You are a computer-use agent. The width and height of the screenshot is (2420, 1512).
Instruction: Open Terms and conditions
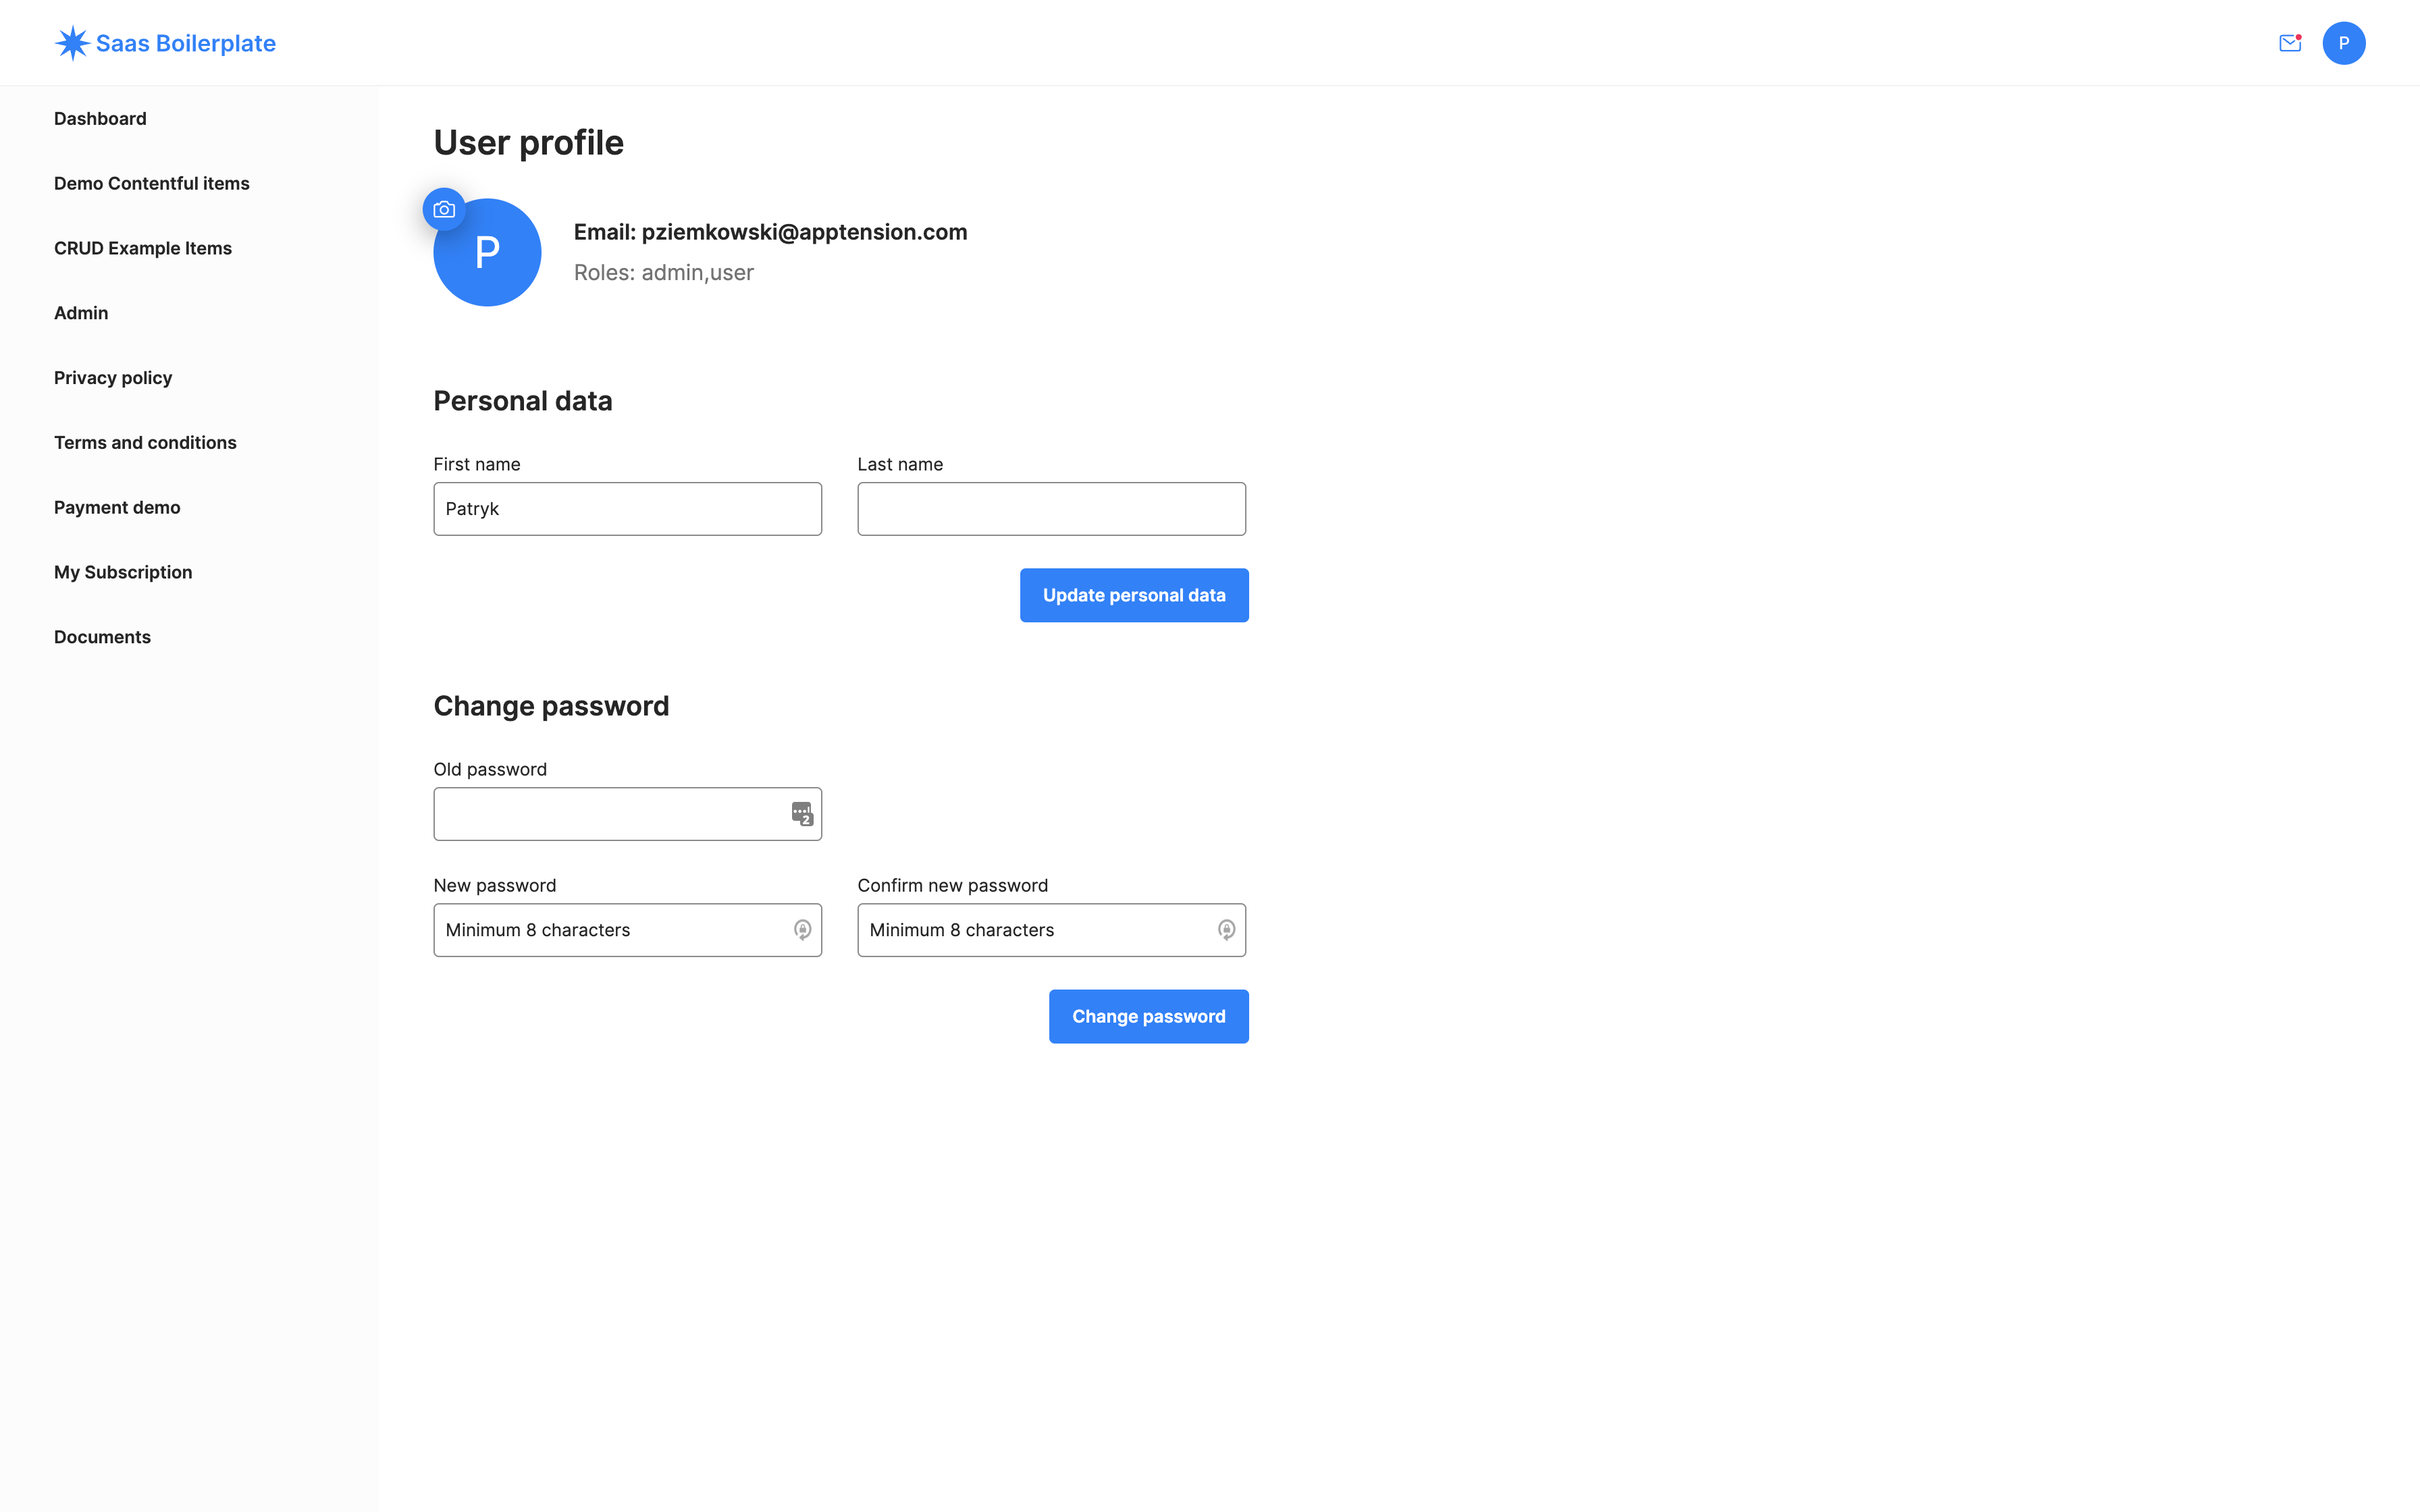(x=145, y=442)
